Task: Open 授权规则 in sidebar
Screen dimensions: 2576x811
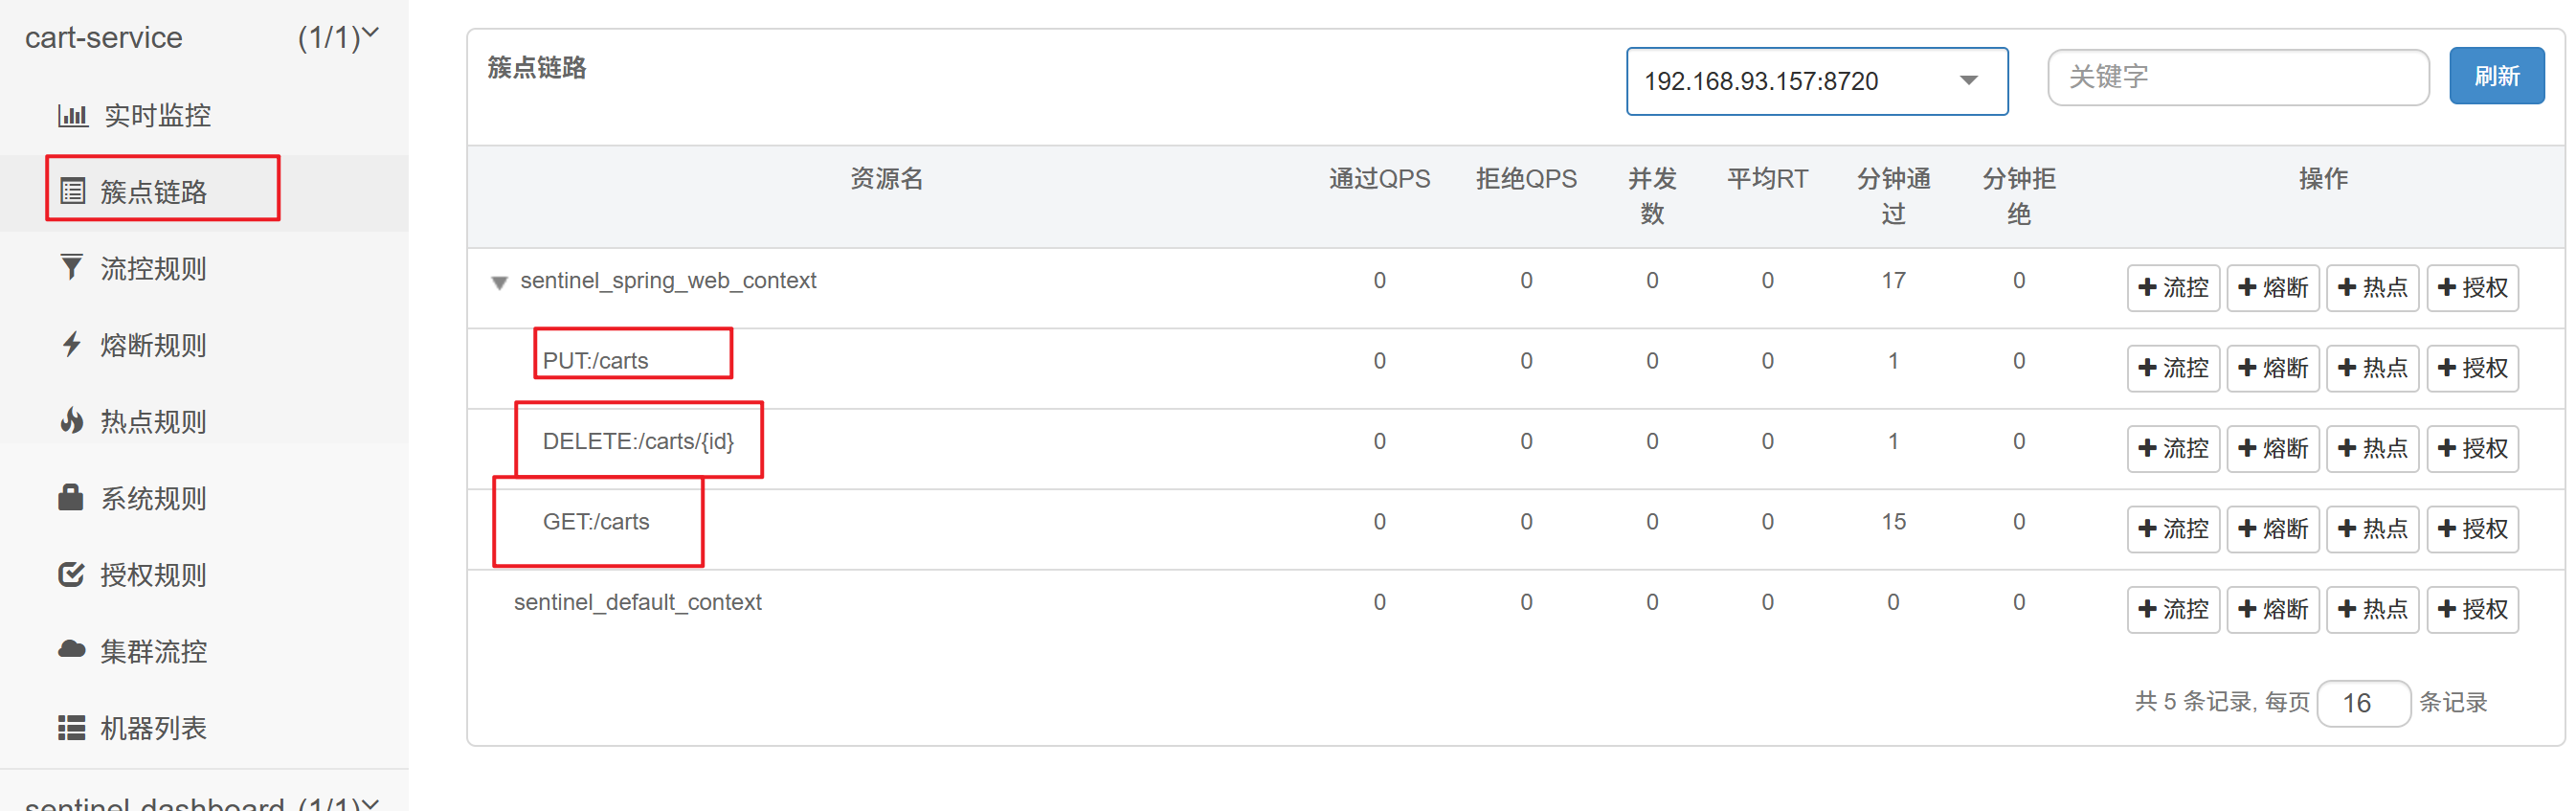Action: click(x=153, y=575)
